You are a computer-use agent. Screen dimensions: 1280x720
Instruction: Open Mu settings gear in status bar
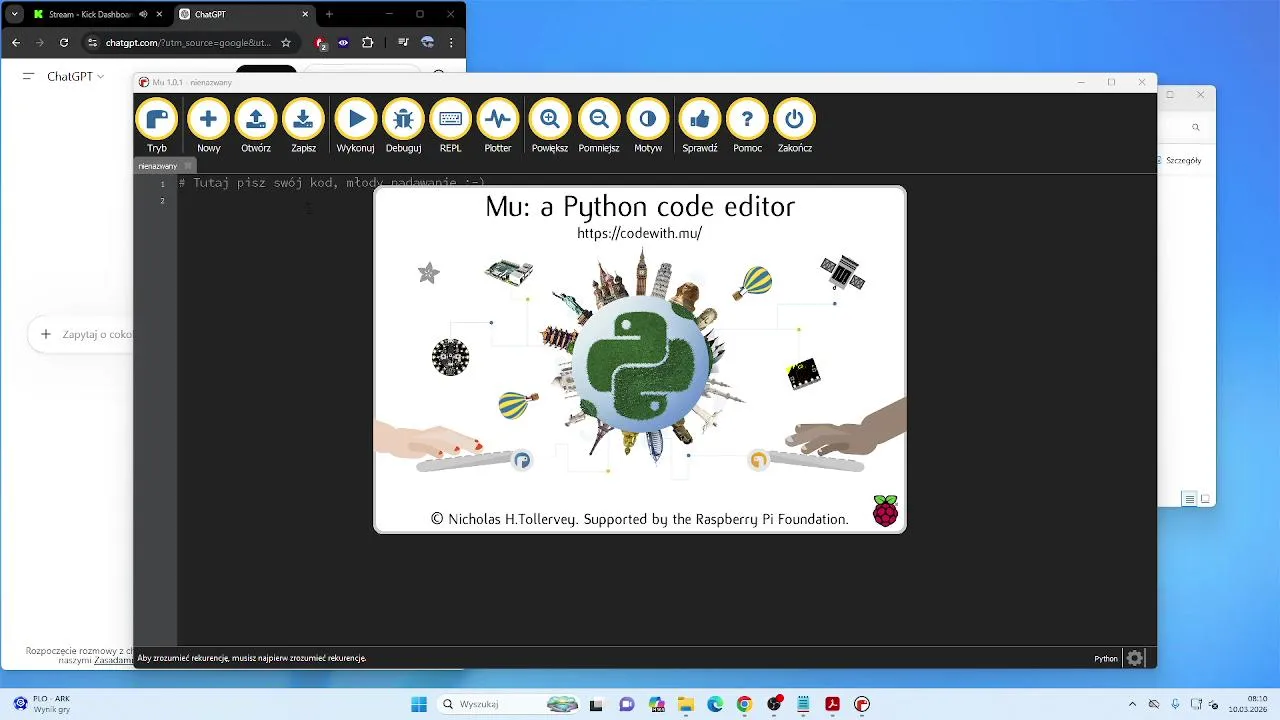[x=1135, y=658]
